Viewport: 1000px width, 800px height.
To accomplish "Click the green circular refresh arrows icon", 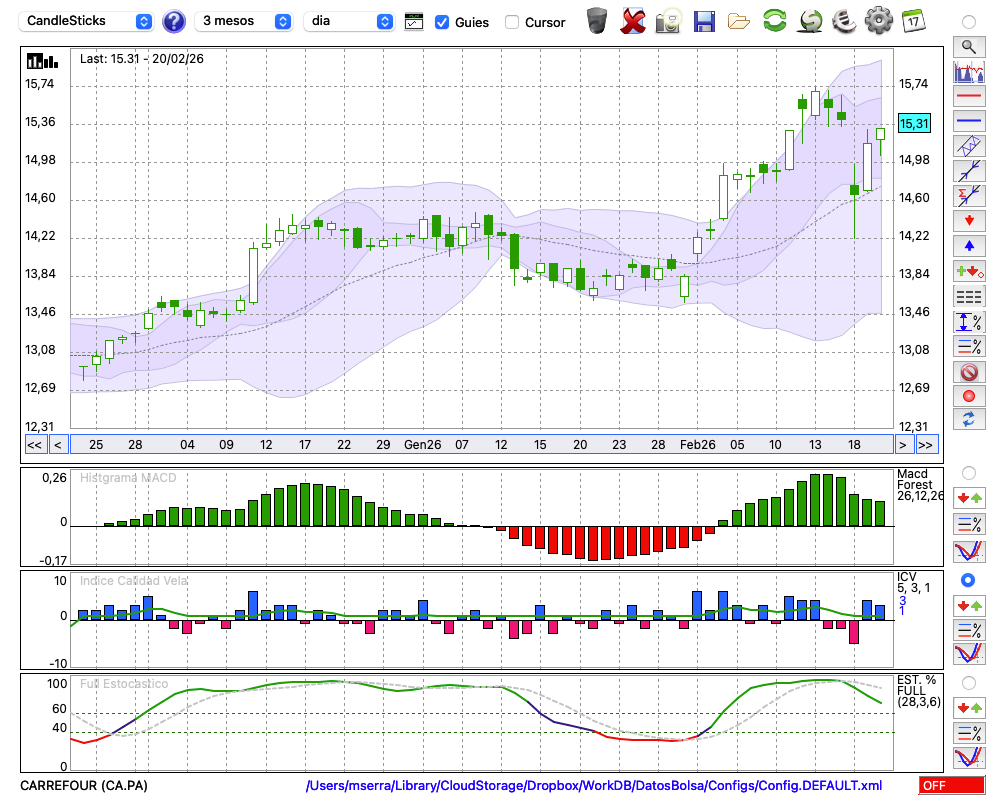I will click(774, 21).
